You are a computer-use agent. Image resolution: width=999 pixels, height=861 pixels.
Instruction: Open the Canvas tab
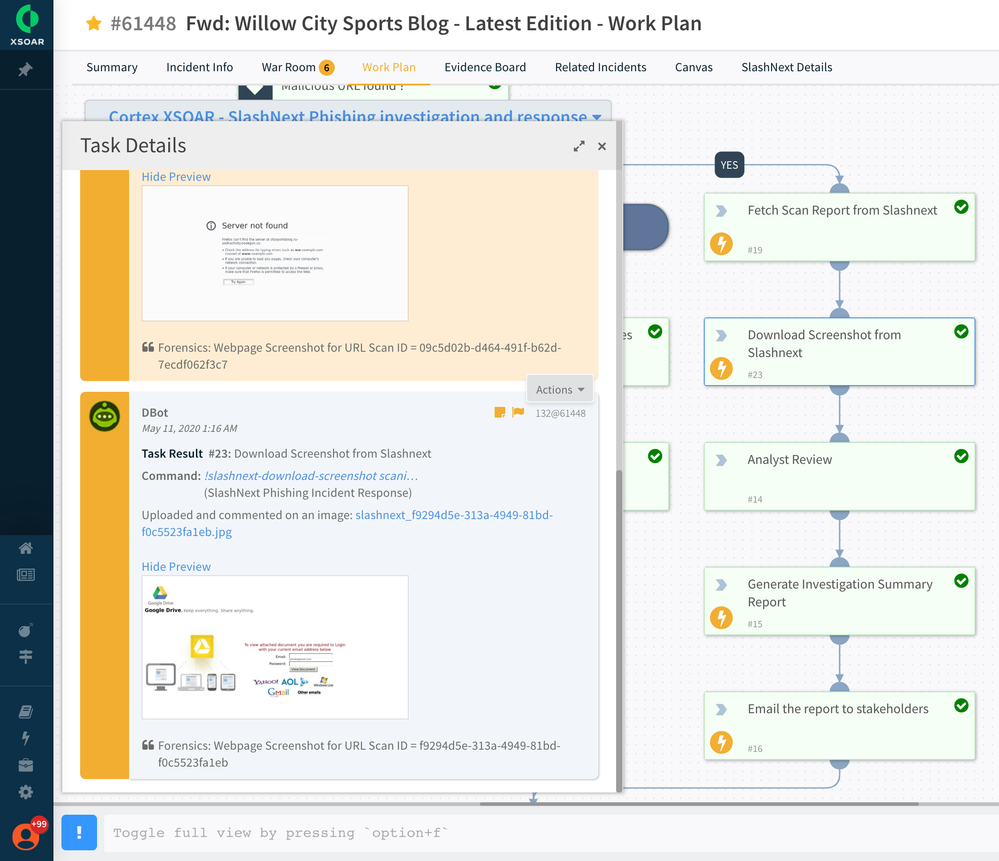pos(693,67)
